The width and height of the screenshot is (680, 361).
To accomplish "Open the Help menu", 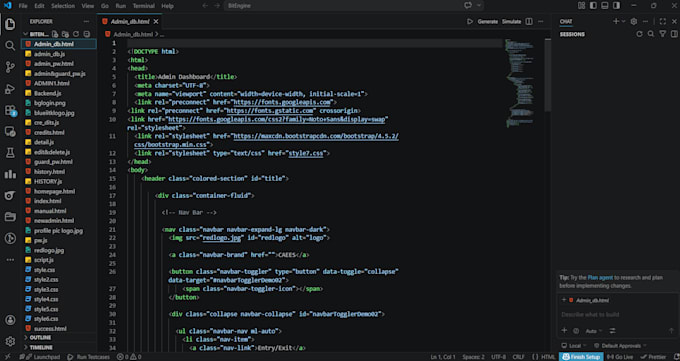I will click(167, 6).
